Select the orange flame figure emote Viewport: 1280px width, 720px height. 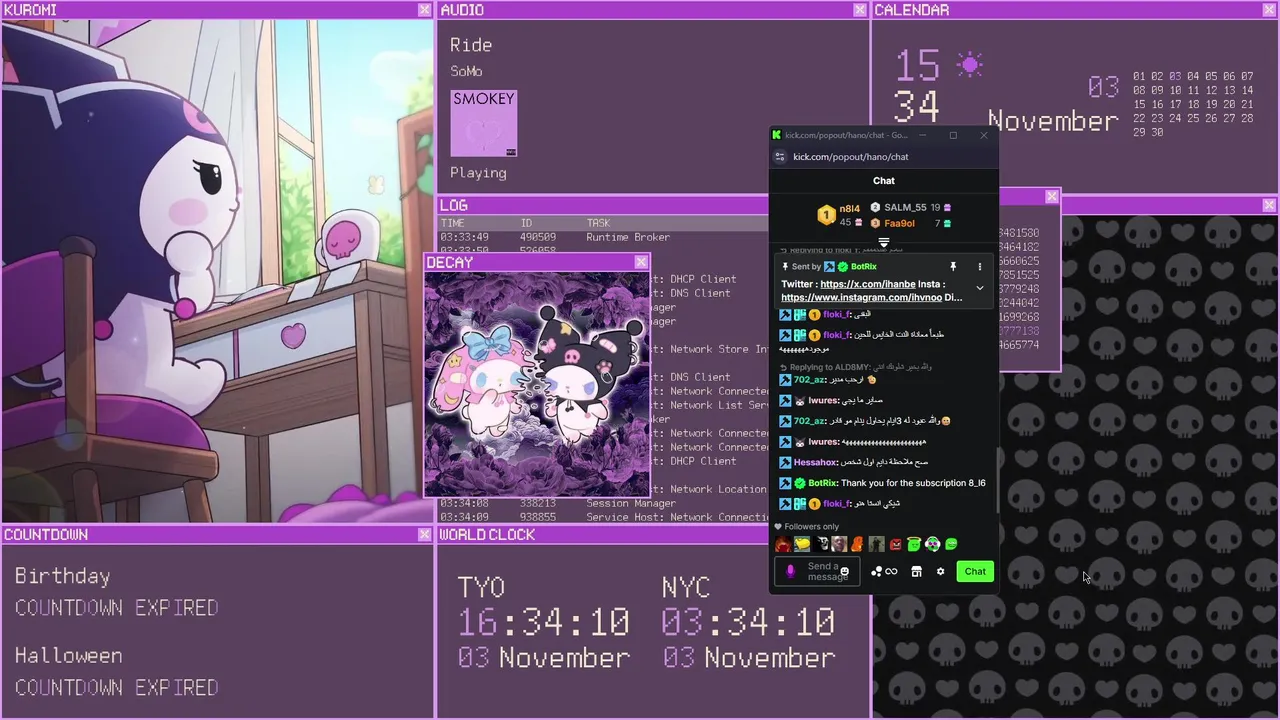[x=858, y=544]
